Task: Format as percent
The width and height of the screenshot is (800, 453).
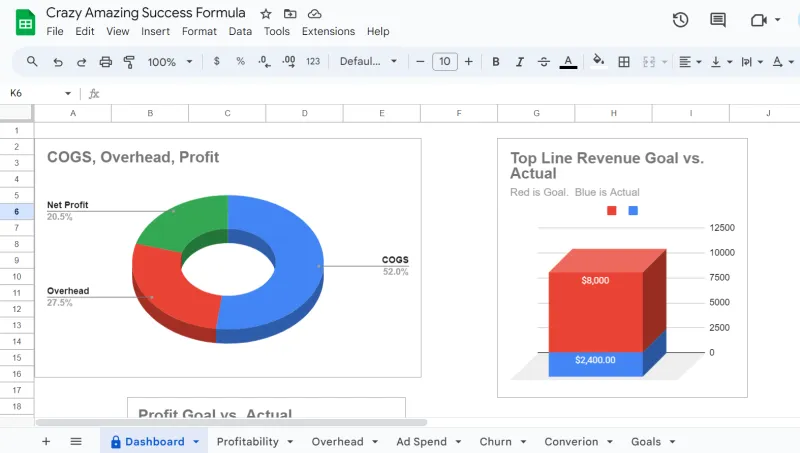Action: tap(240, 61)
